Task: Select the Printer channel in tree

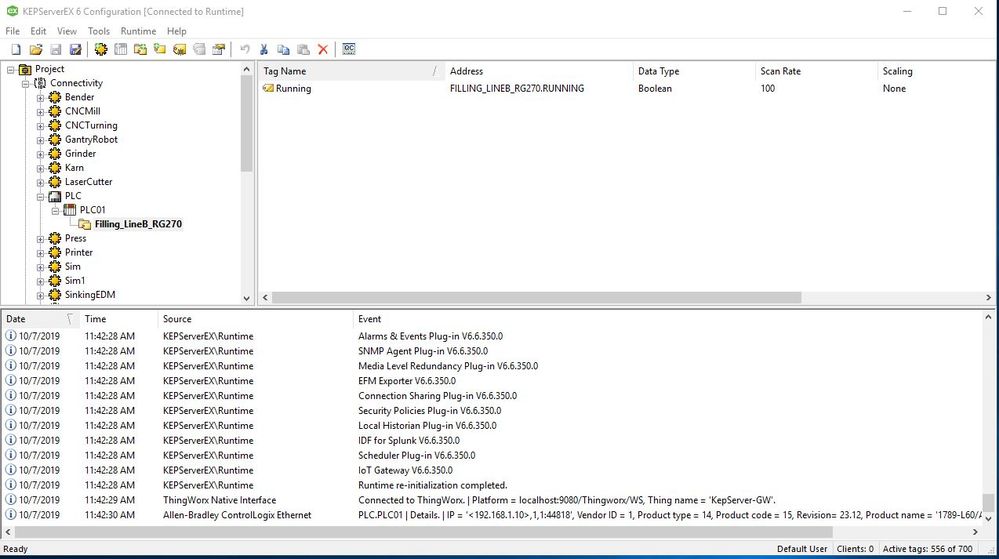Action: 79,252
